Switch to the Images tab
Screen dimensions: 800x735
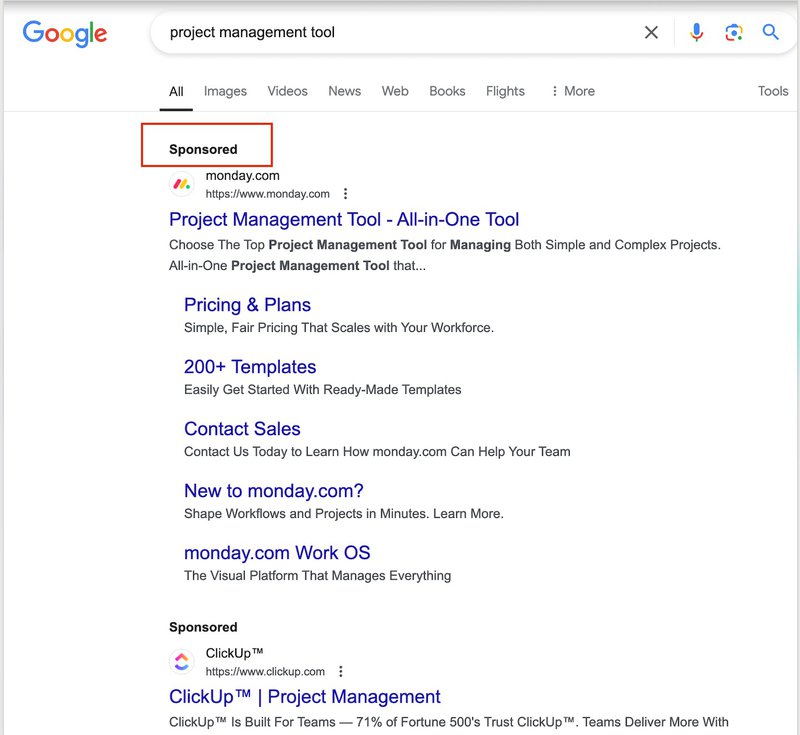coord(225,91)
